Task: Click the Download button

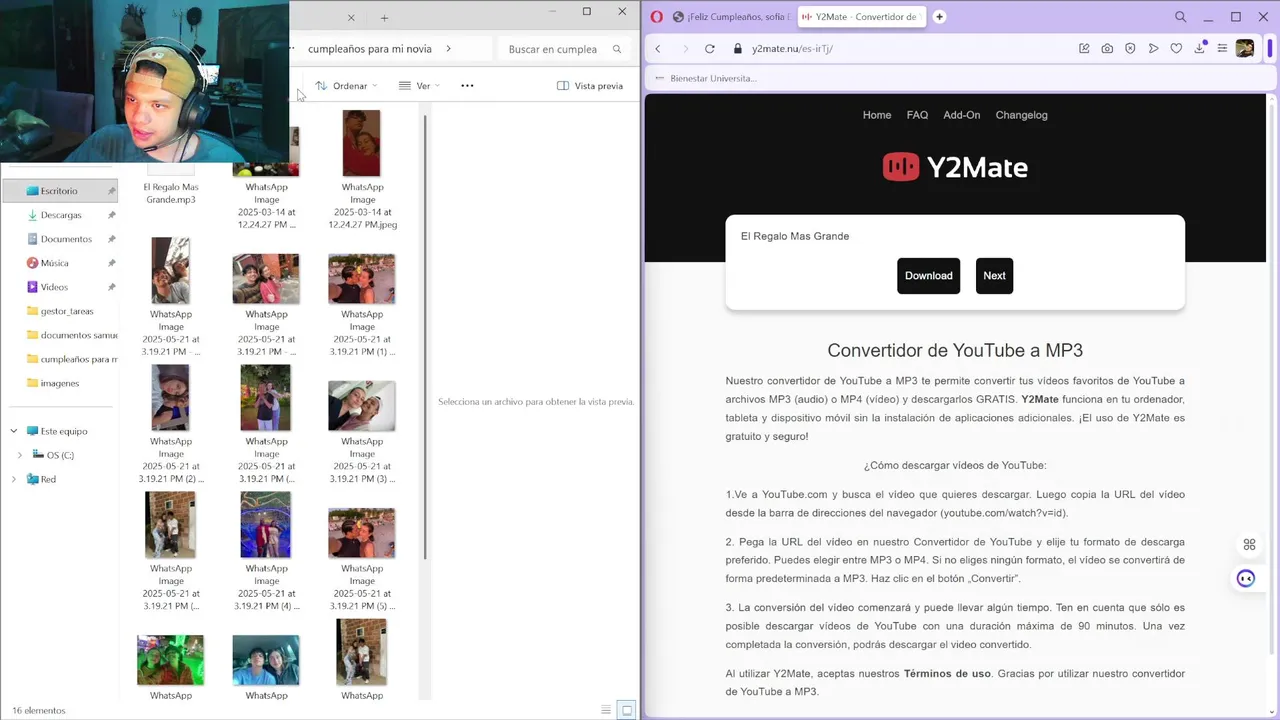Action: pyautogui.click(x=929, y=276)
